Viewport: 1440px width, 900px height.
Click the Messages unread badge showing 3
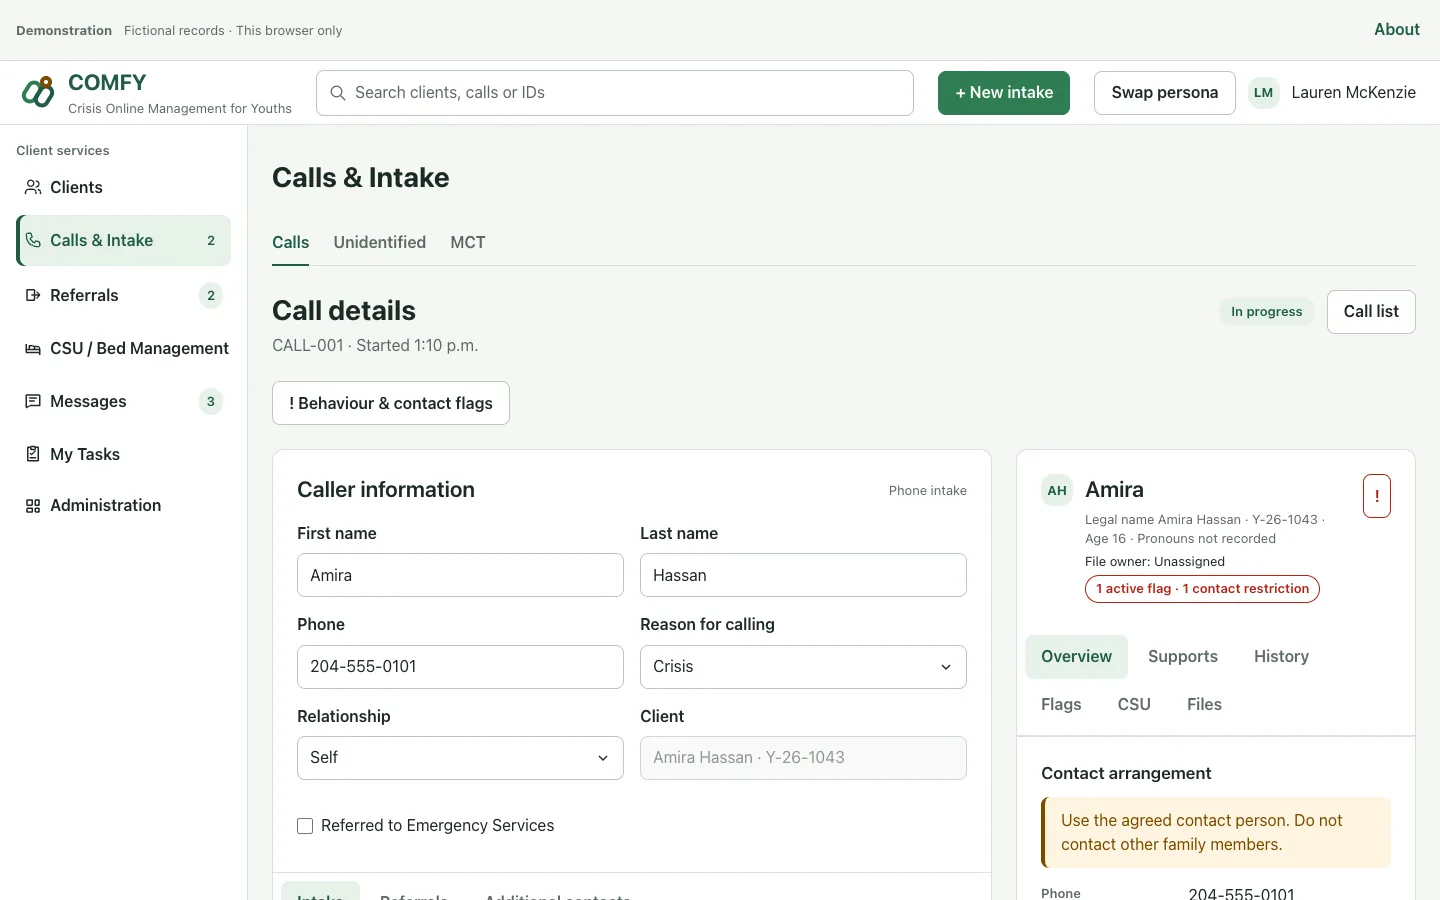pyautogui.click(x=210, y=401)
